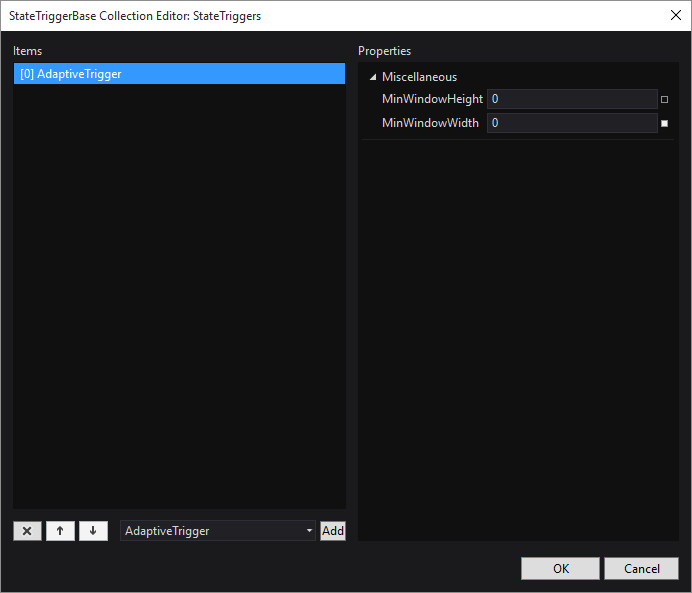Open the MinWindowWidth property marker square

click(664, 124)
